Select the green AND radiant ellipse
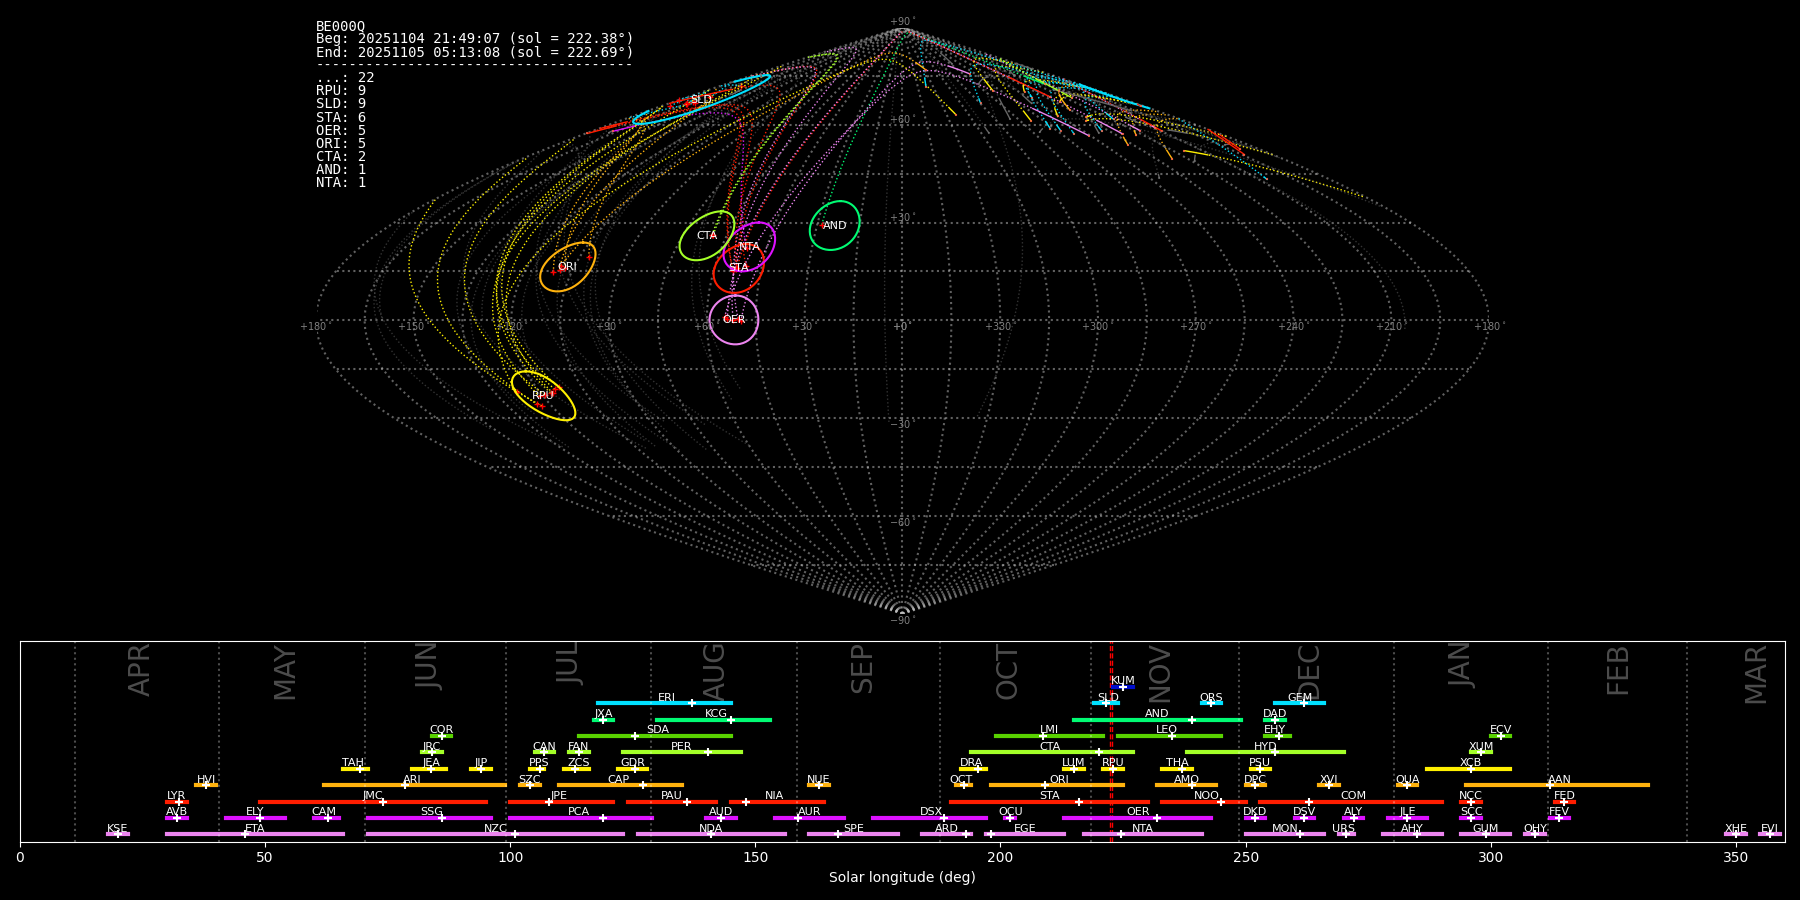This screenshot has height=900, width=1800. (835, 225)
